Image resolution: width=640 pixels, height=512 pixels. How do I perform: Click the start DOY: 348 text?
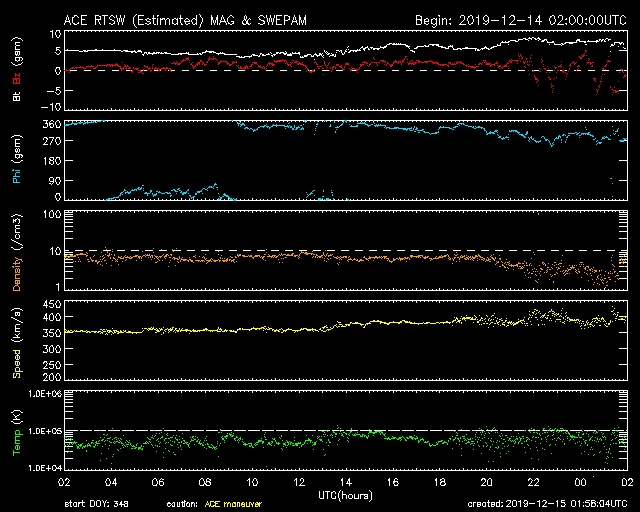pos(96,504)
